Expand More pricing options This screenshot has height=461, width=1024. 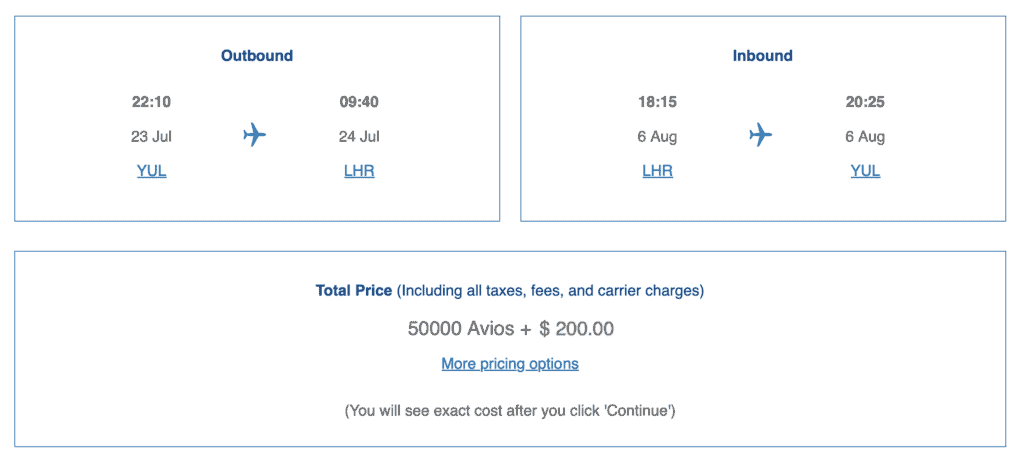[510, 364]
